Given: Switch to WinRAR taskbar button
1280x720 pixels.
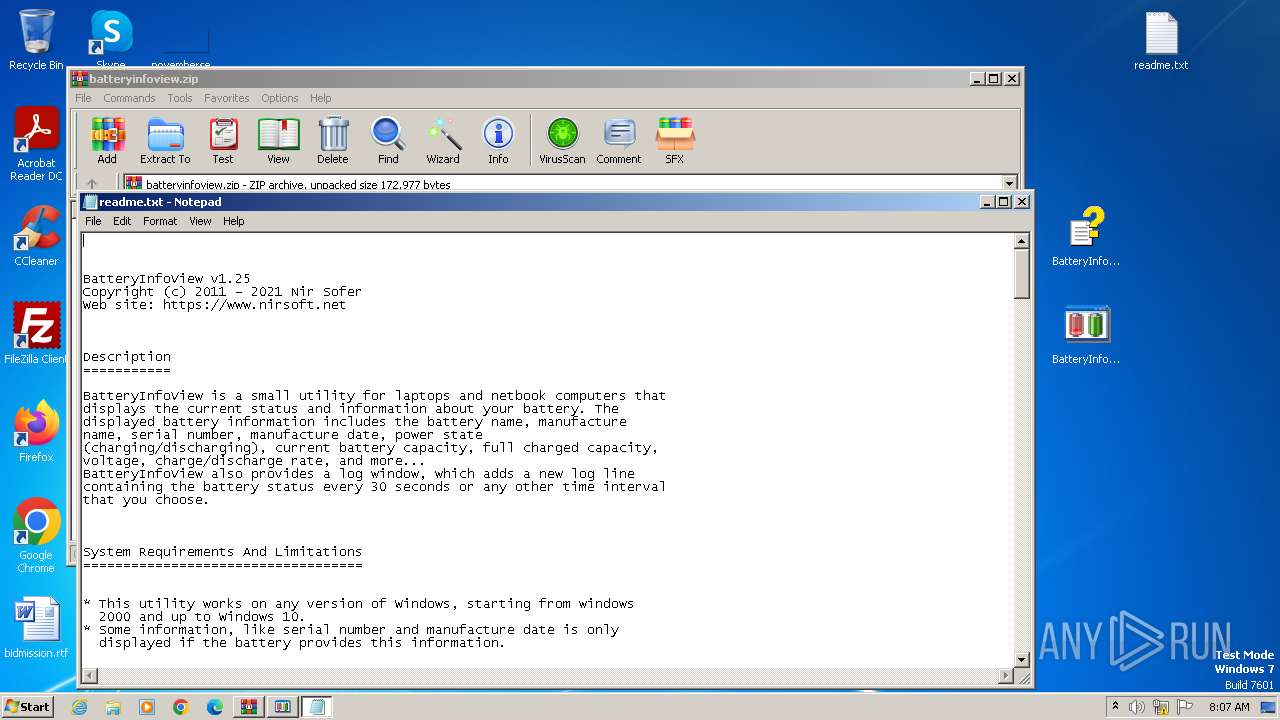Looking at the screenshot, I should coord(249,707).
